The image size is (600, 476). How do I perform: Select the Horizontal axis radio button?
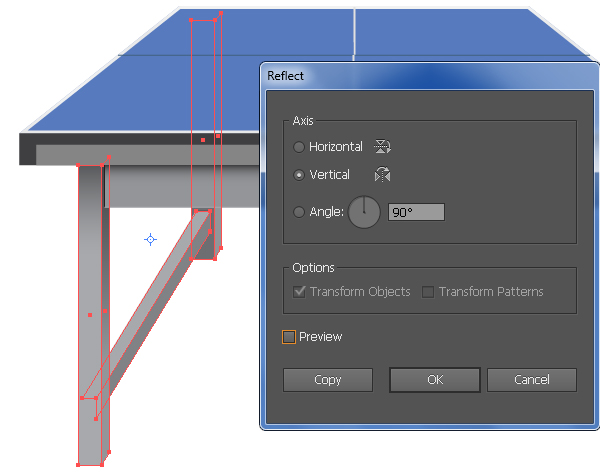(x=298, y=147)
